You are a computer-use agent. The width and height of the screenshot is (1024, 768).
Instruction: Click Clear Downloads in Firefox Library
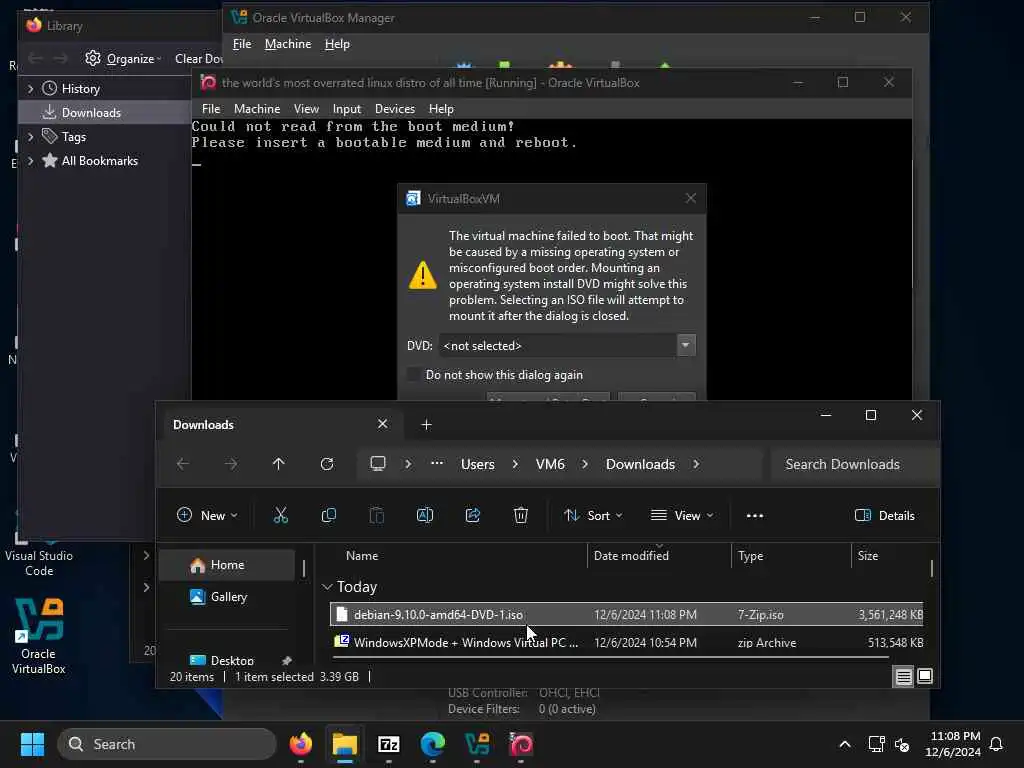199,58
